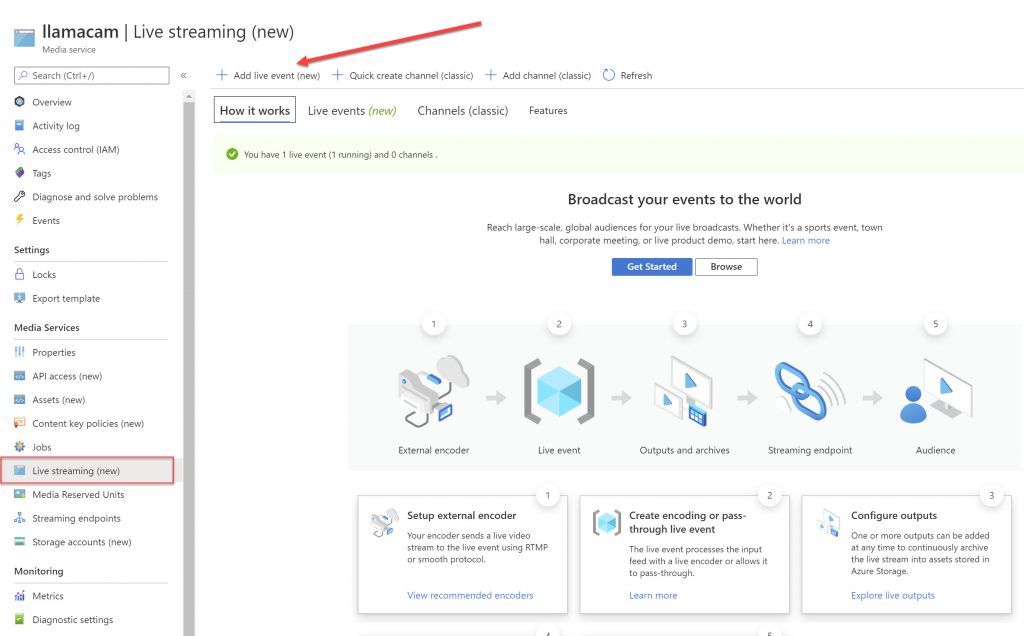Click the Configure outputs card title
This screenshot has width=1024, height=636.
894,515
